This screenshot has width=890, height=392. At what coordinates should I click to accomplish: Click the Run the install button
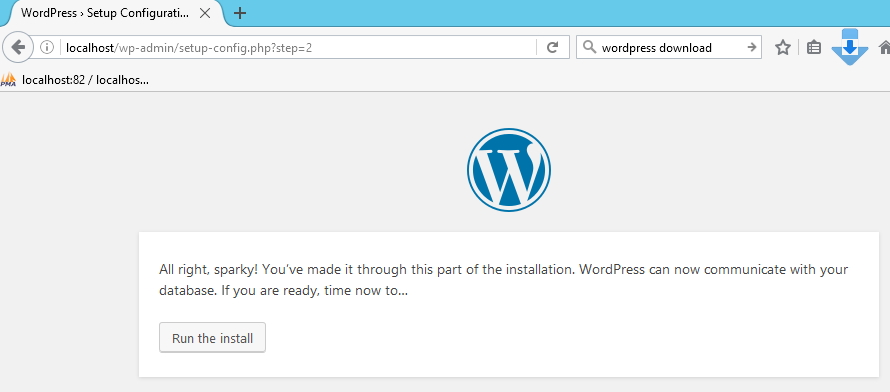coord(212,338)
